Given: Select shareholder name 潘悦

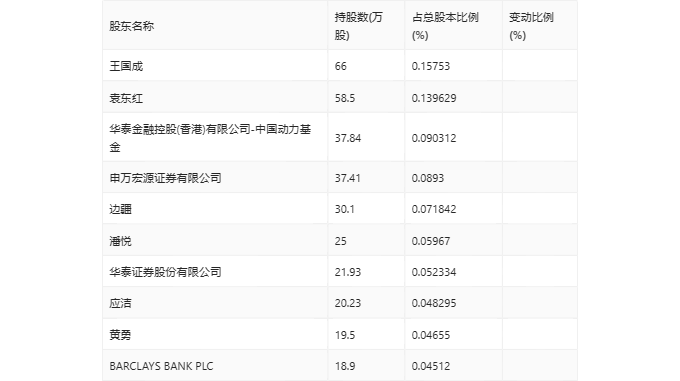Looking at the screenshot, I should click(x=120, y=241).
